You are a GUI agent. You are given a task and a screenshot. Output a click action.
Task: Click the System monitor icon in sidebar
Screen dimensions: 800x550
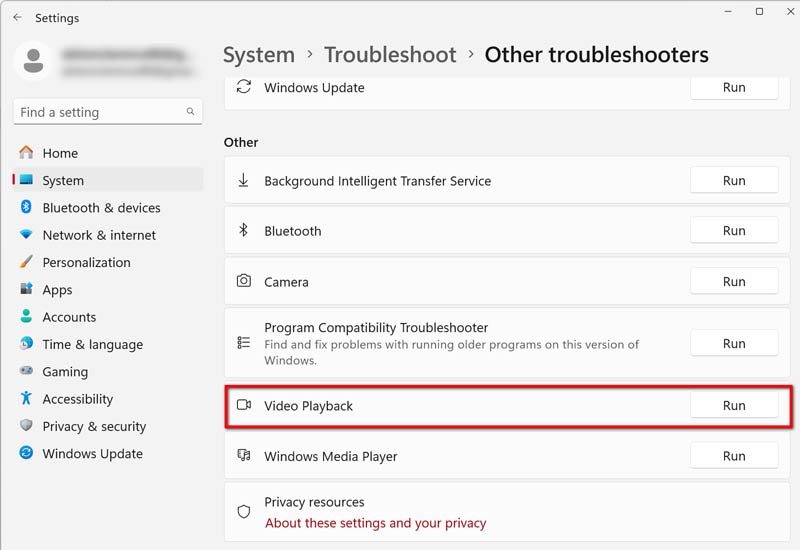click(26, 180)
